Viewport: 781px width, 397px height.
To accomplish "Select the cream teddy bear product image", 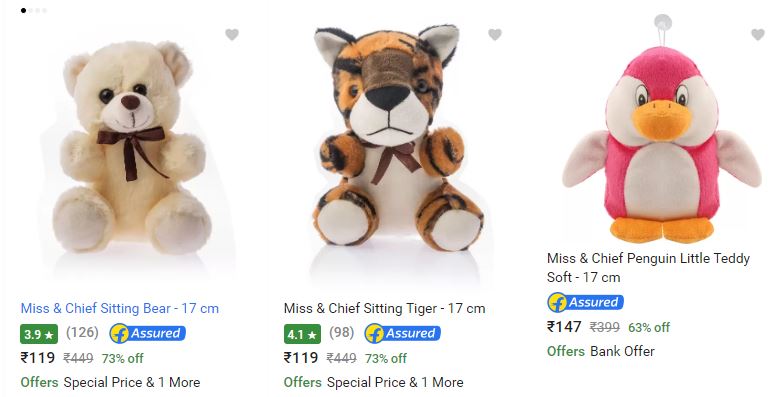I will tap(131, 147).
